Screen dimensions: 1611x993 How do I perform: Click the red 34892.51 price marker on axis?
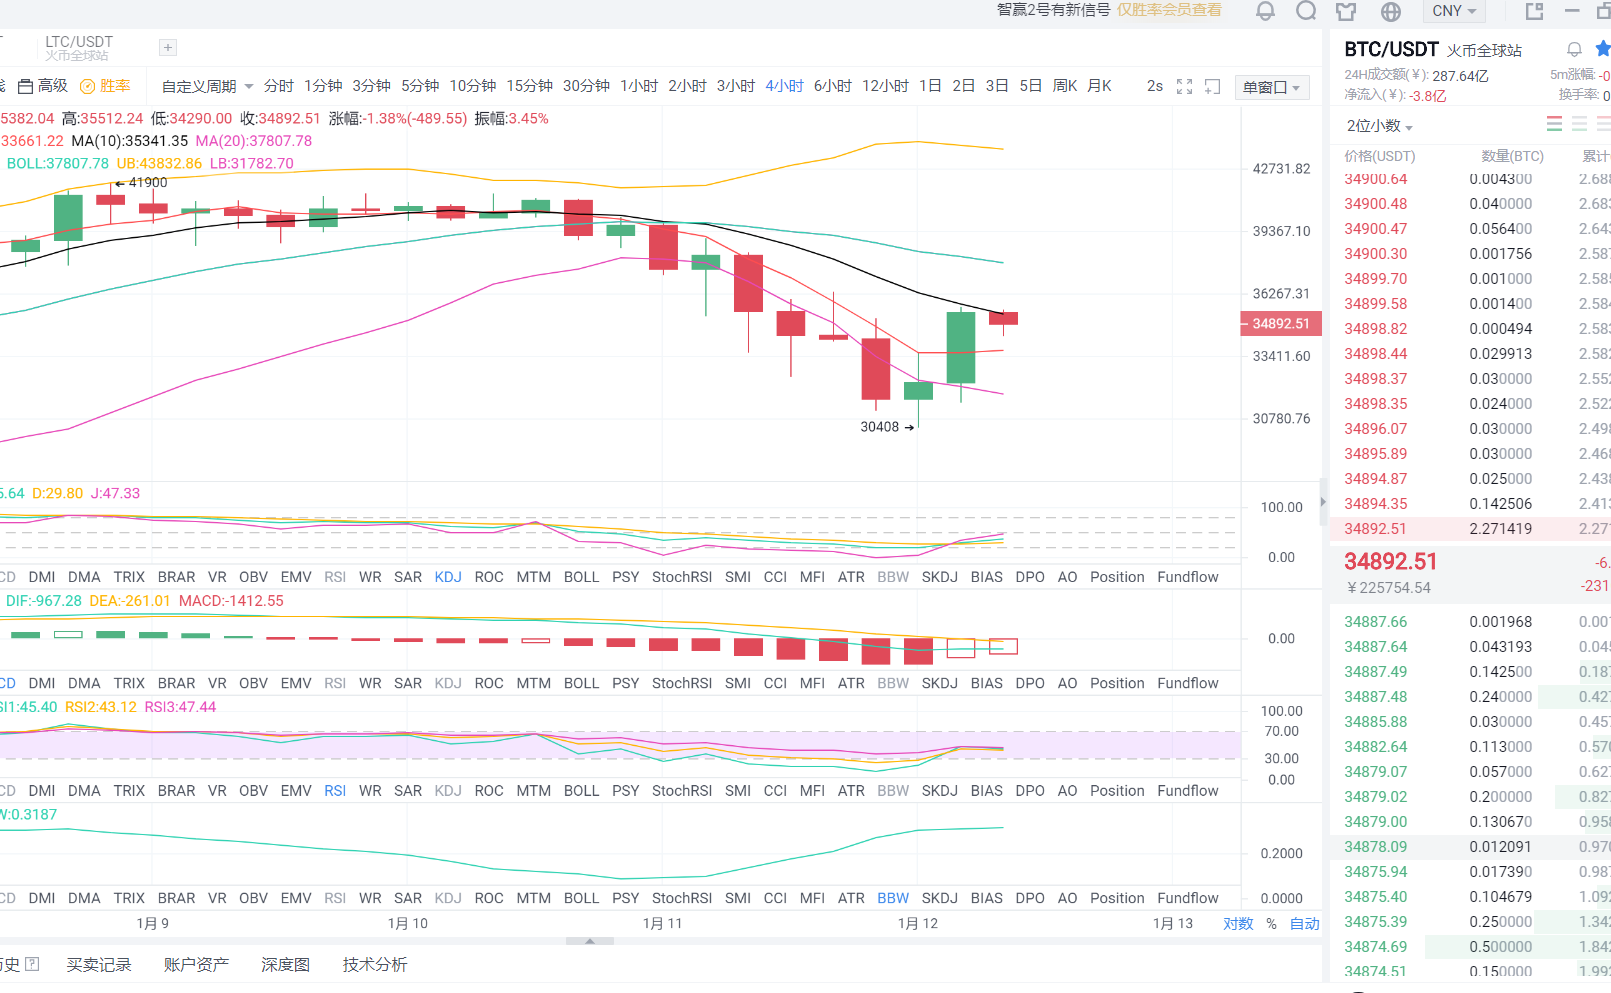click(x=1280, y=324)
